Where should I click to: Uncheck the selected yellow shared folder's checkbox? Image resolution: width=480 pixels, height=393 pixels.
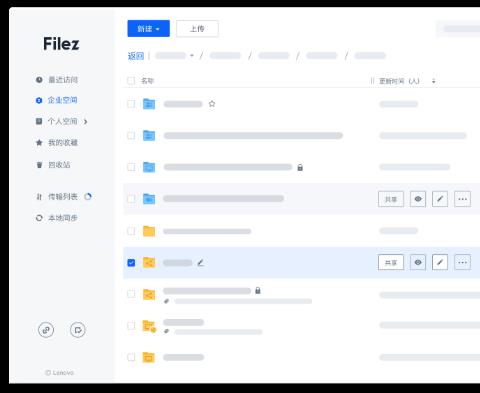(x=131, y=263)
